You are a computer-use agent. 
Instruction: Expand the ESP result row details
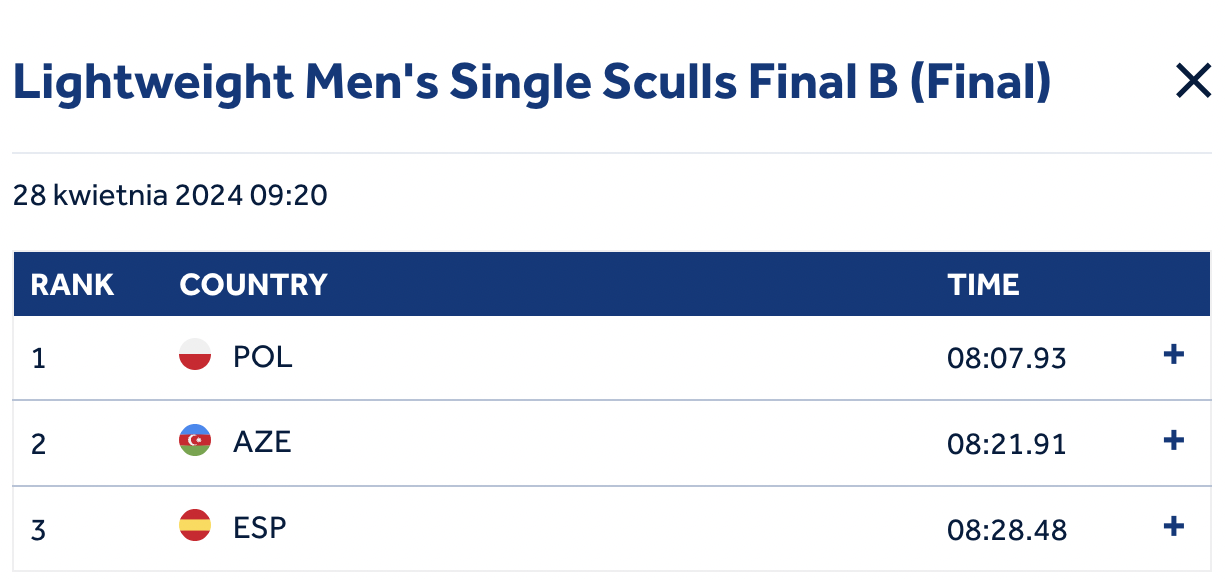pyautogui.click(x=1175, y=527)
